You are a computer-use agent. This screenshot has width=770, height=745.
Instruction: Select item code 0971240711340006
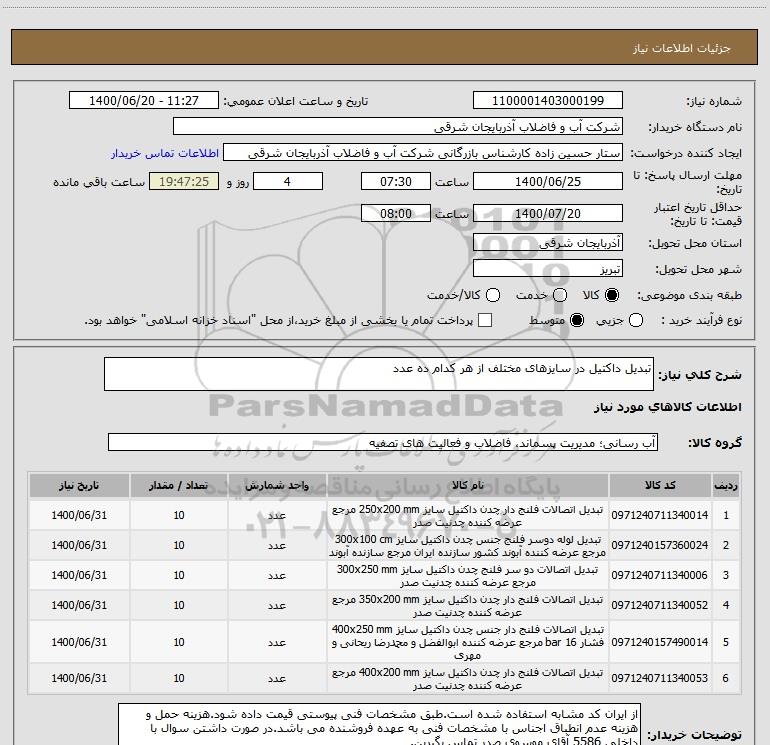click(660, 575)
